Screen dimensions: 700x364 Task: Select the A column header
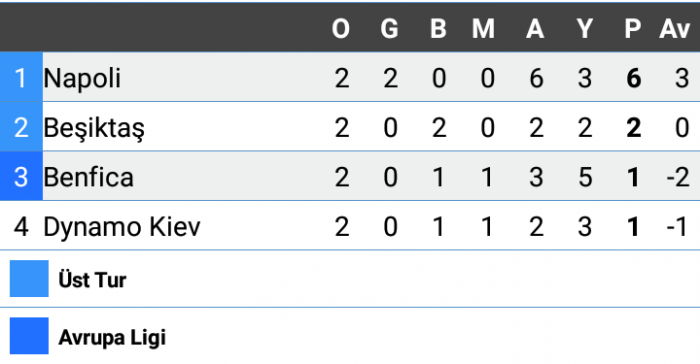pyautogui.click(x=535, y=29)
